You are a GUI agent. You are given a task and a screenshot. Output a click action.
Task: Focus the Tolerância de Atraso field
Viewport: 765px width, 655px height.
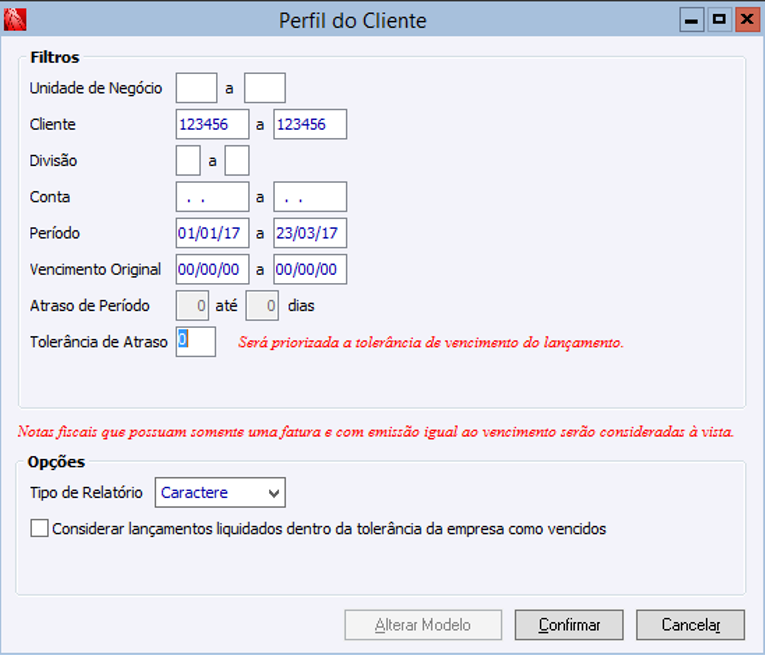tap(196, 342)
